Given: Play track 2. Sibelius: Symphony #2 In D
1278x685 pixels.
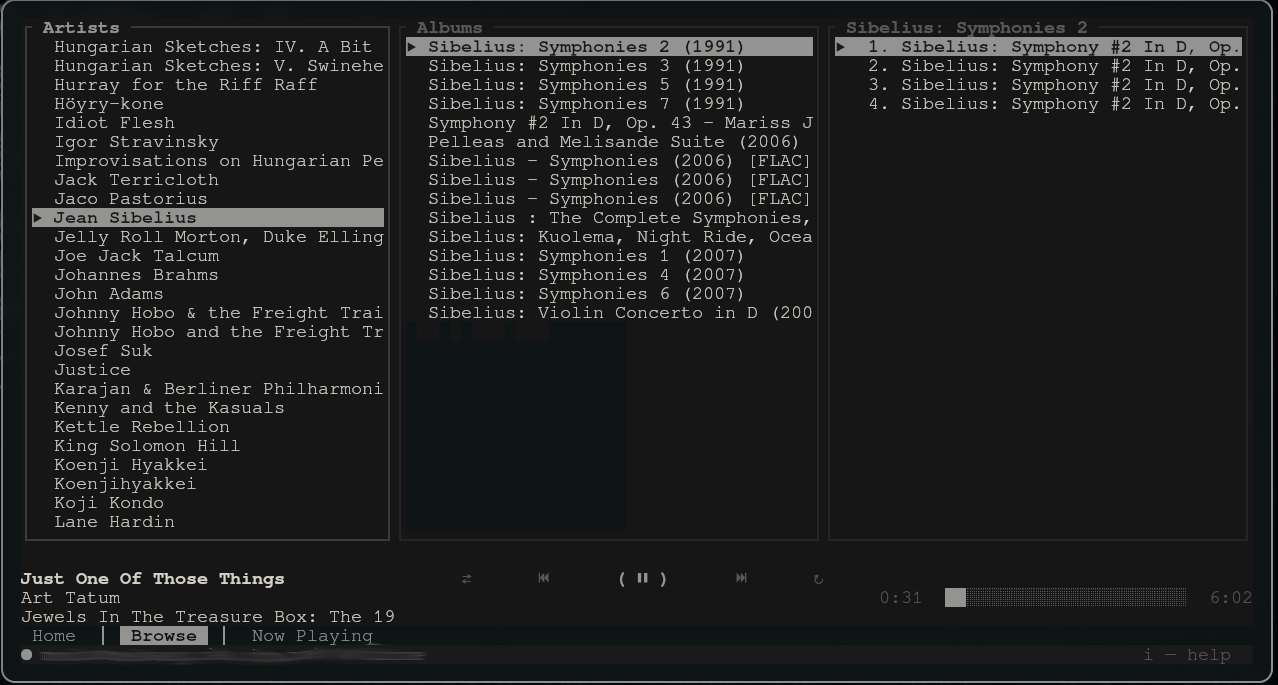Looking at the screenshot, I should 1054,66.
